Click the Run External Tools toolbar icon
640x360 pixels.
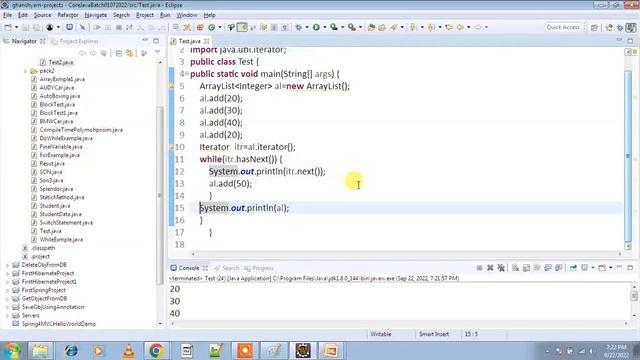point(351,27)
